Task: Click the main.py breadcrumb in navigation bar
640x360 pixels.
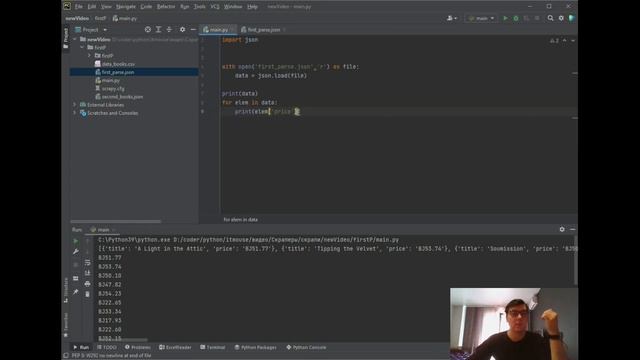Action: click(125, 18)
